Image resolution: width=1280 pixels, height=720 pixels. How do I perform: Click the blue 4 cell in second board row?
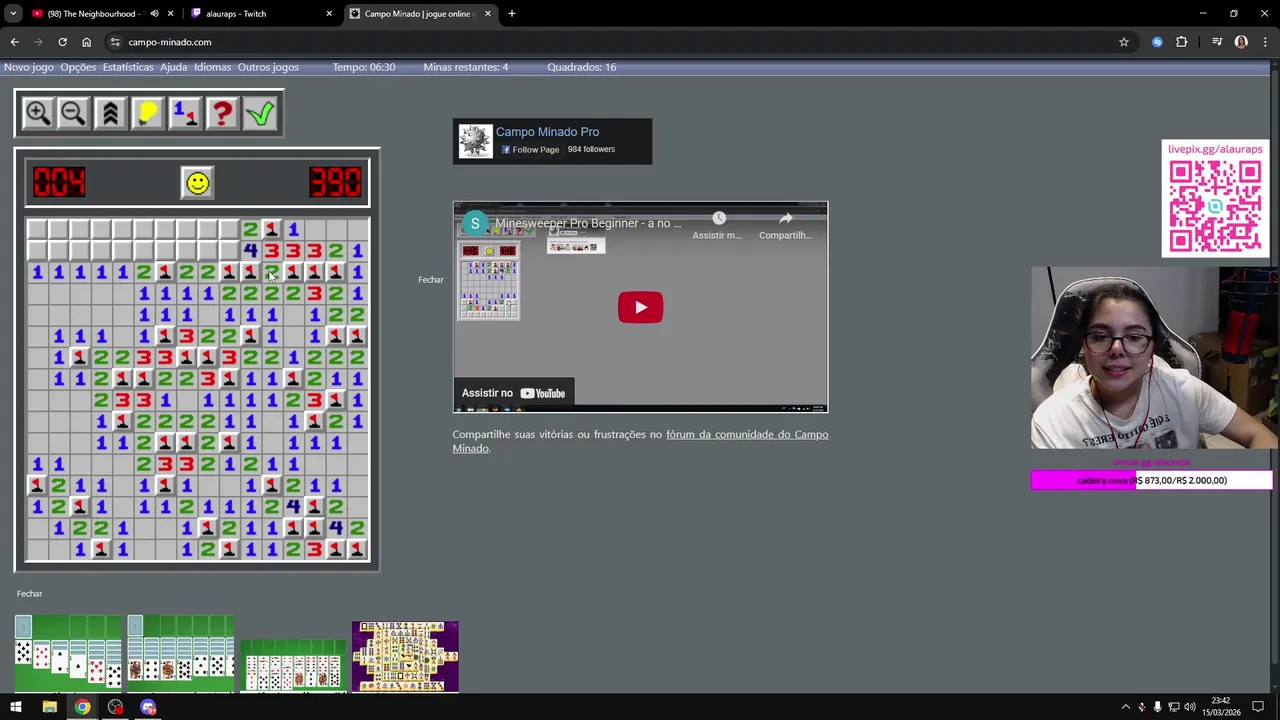250,251
